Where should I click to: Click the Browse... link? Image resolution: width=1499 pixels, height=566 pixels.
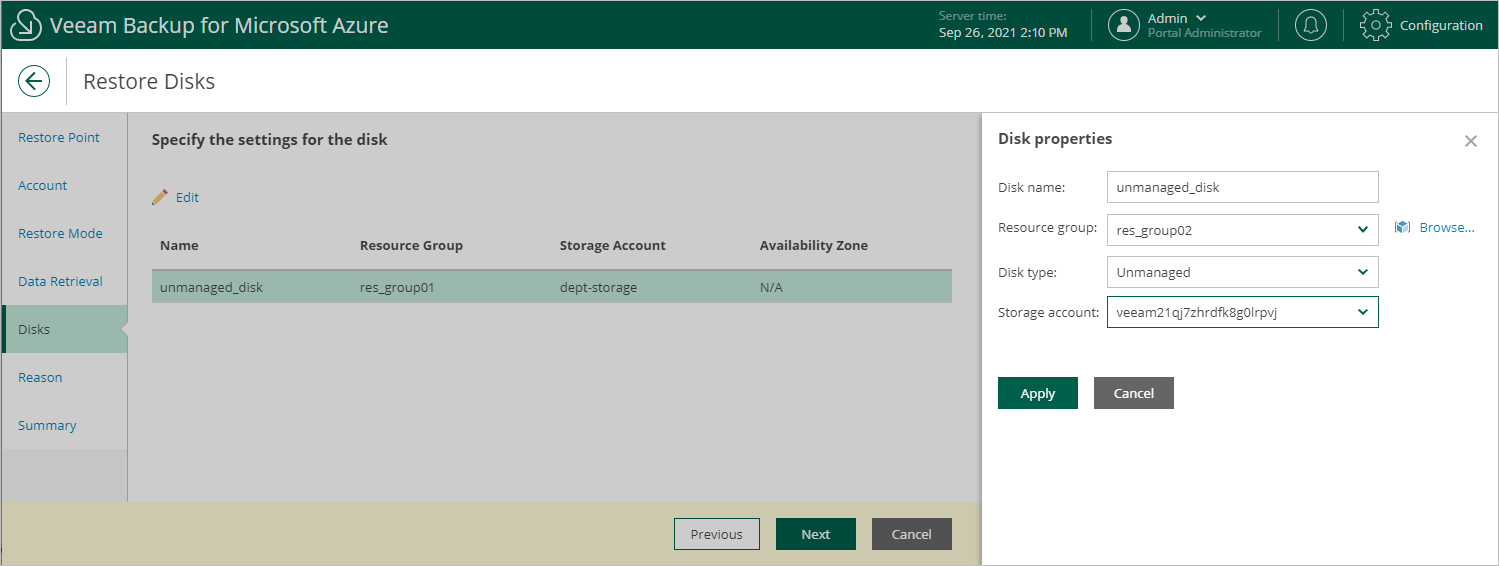(x=1447, y=228)
